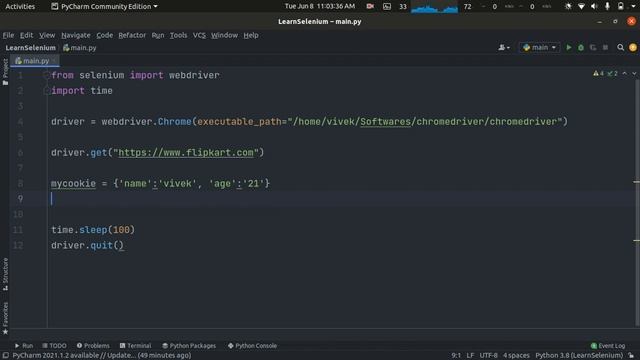This screenshot has height=360, width=640.
Task: Open the Favorites tool window in the sidebar
Action: [5, 318]
